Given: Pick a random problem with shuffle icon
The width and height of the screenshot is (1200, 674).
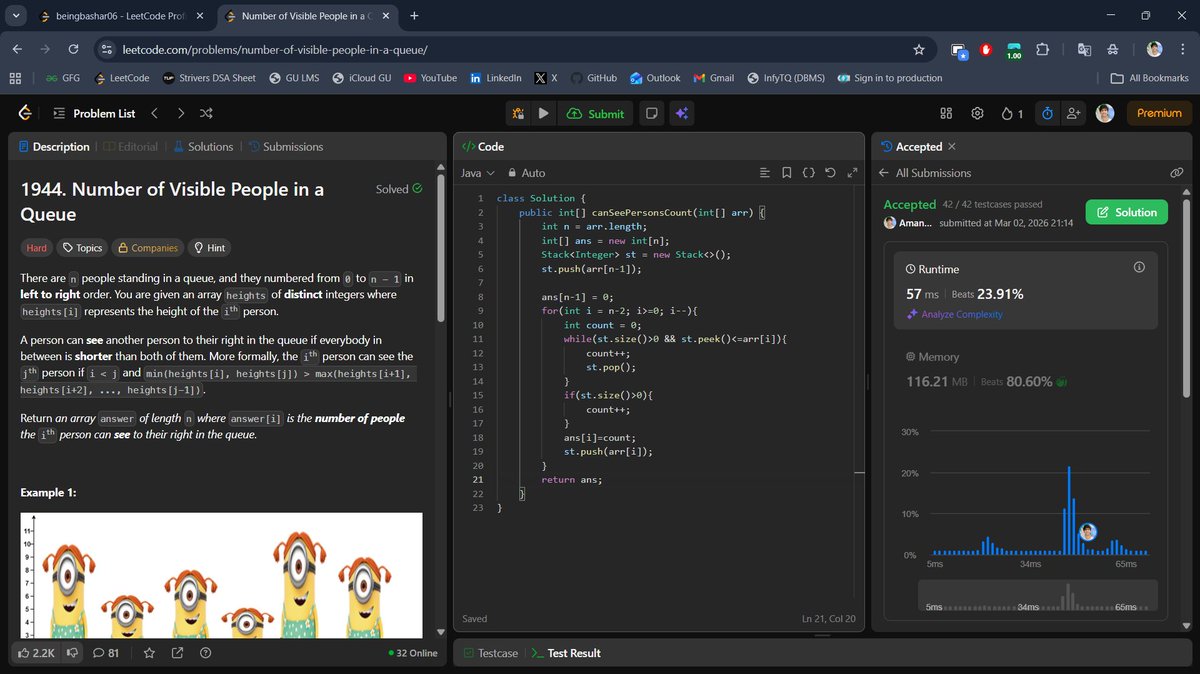Looking at the screenshot, I should [x=206, y=113].
